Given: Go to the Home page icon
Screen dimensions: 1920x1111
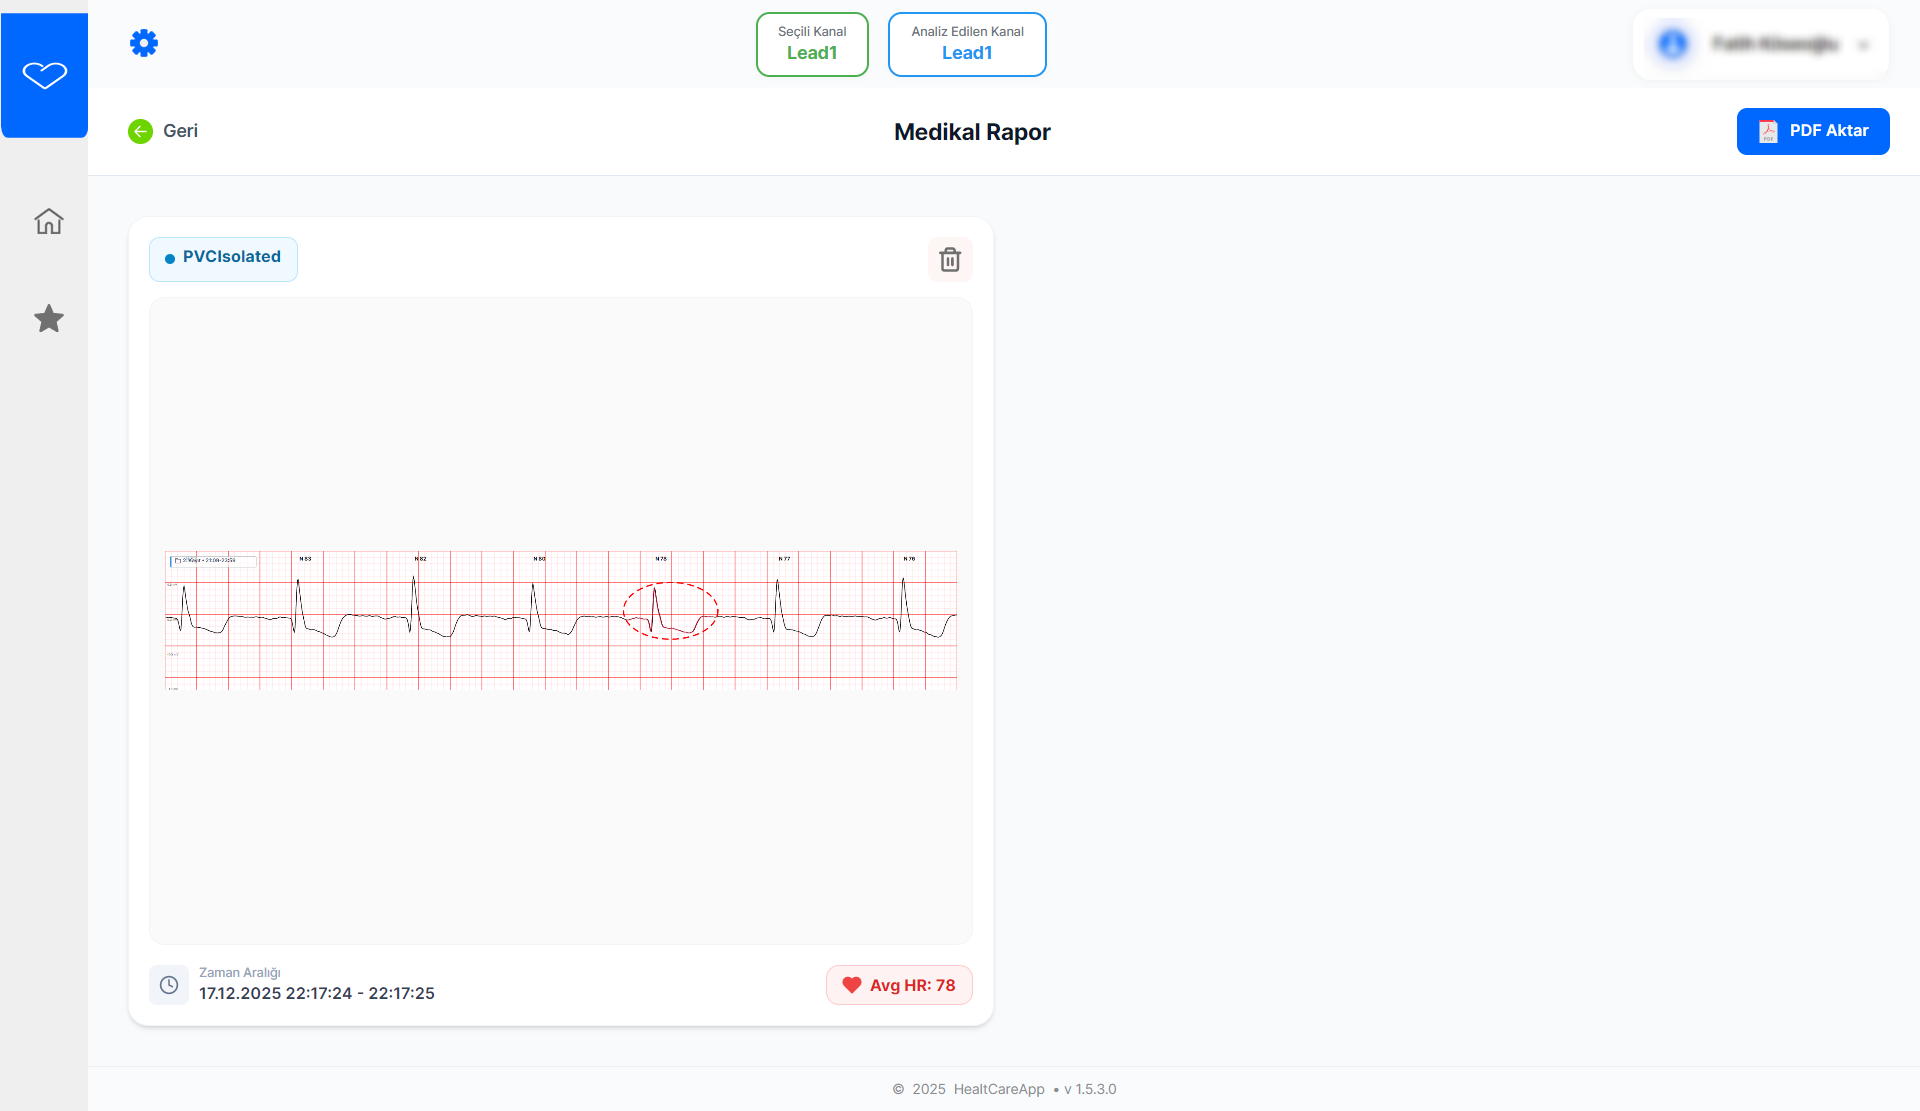Looking at the screenshot, I should tap(49, 221).
